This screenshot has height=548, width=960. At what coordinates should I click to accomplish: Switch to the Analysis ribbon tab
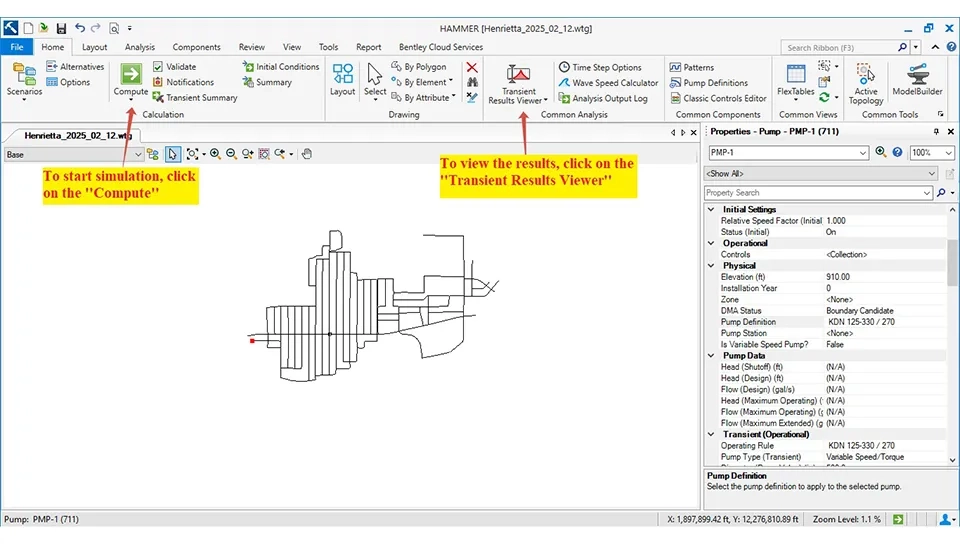(140, 47)
